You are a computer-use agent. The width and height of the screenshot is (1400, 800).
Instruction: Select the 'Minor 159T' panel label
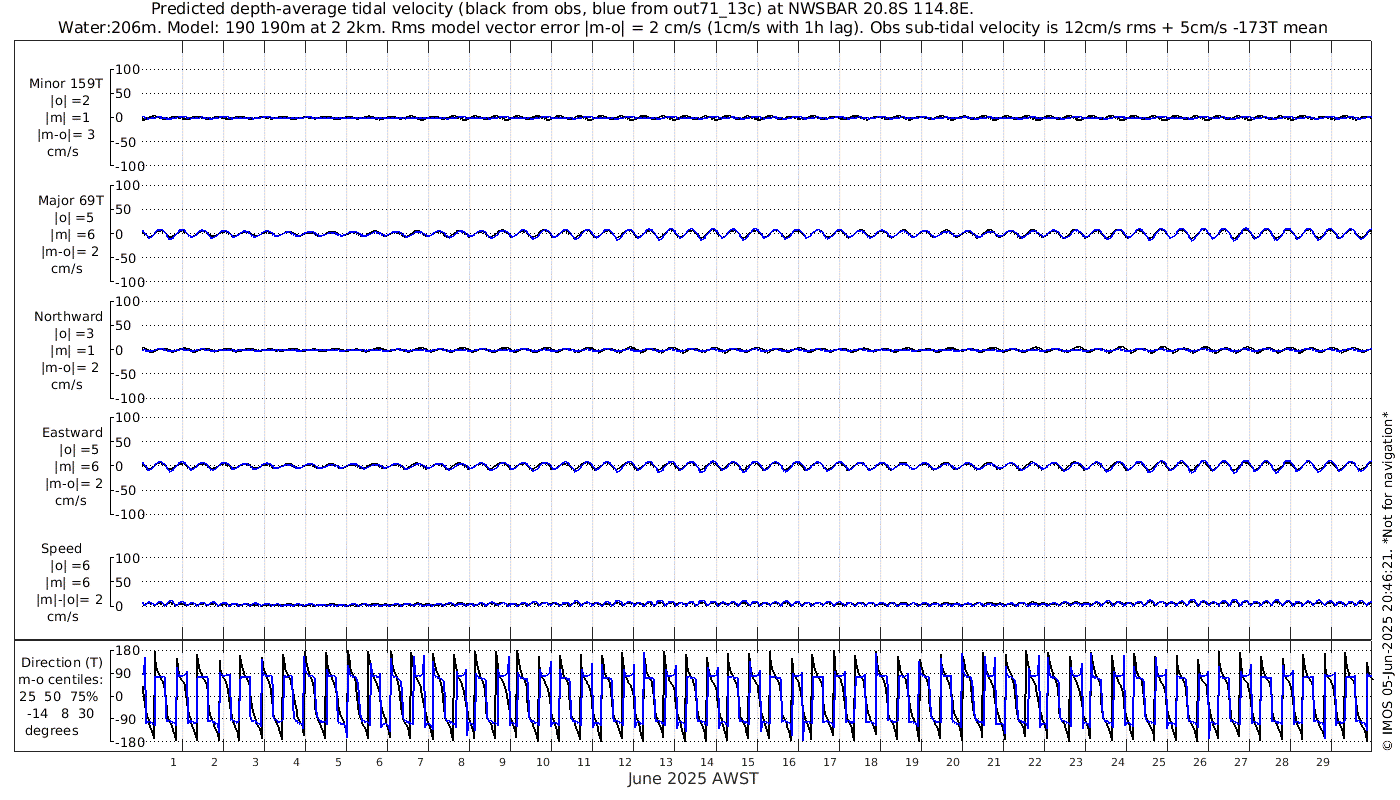(67, 84)
